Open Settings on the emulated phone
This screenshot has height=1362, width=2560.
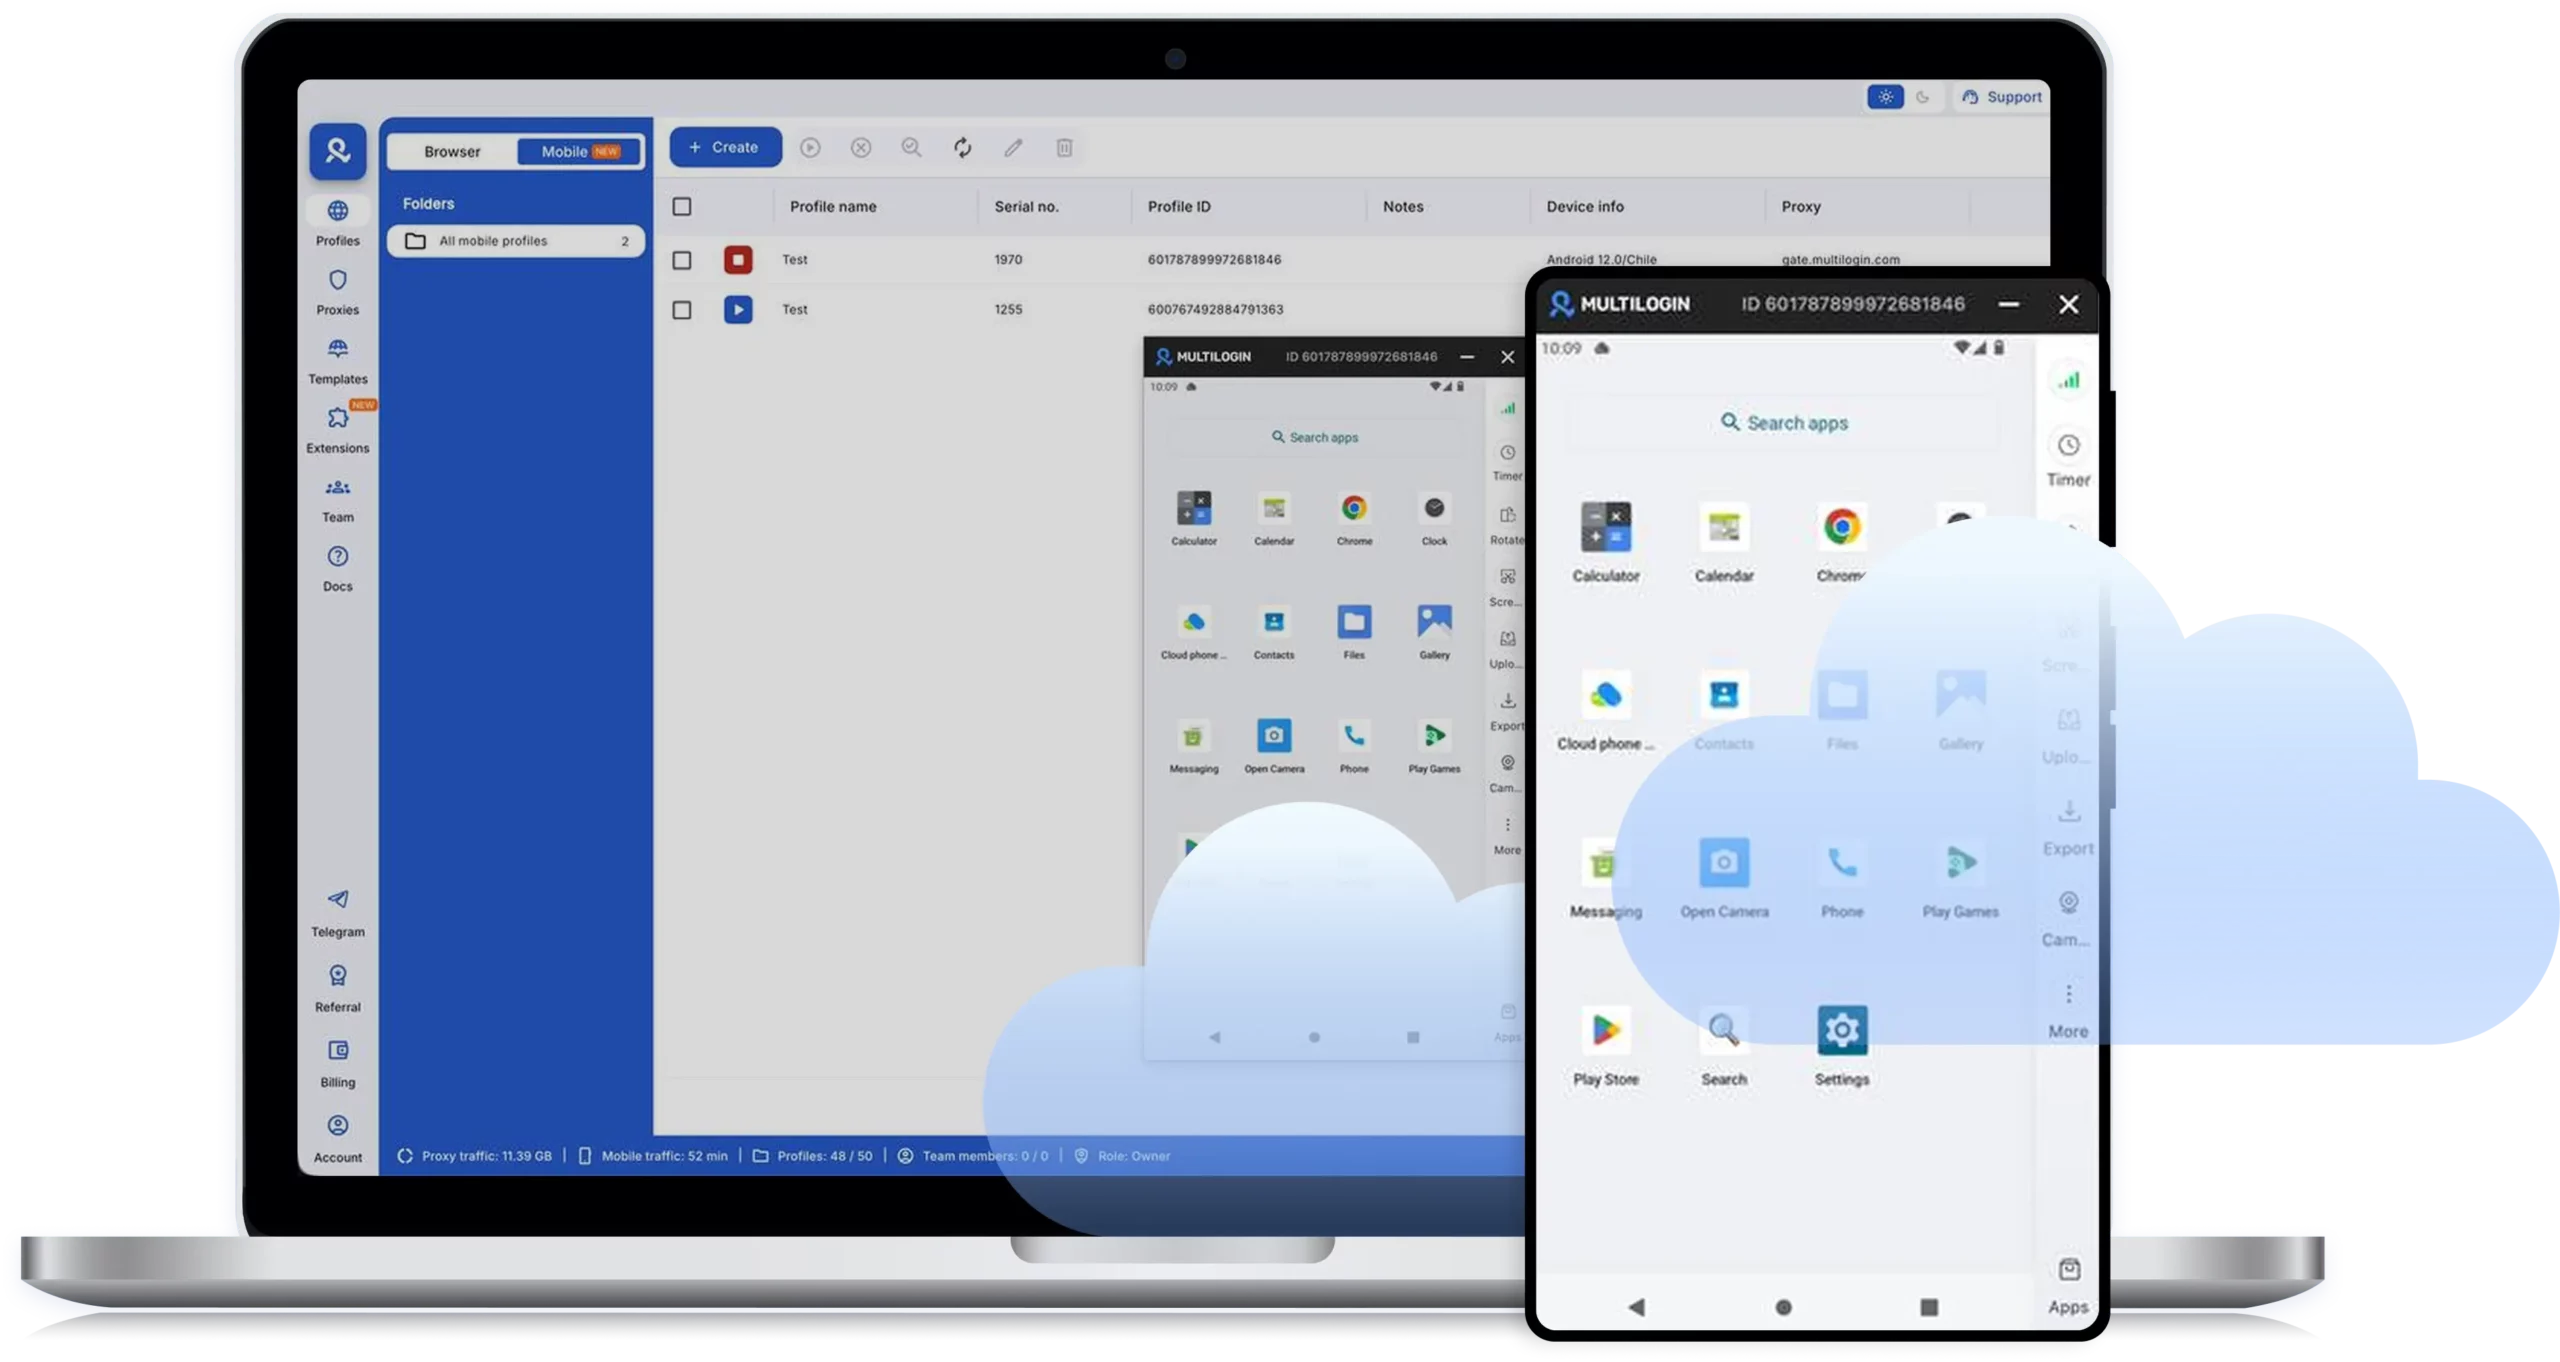coord(1841,1030)
